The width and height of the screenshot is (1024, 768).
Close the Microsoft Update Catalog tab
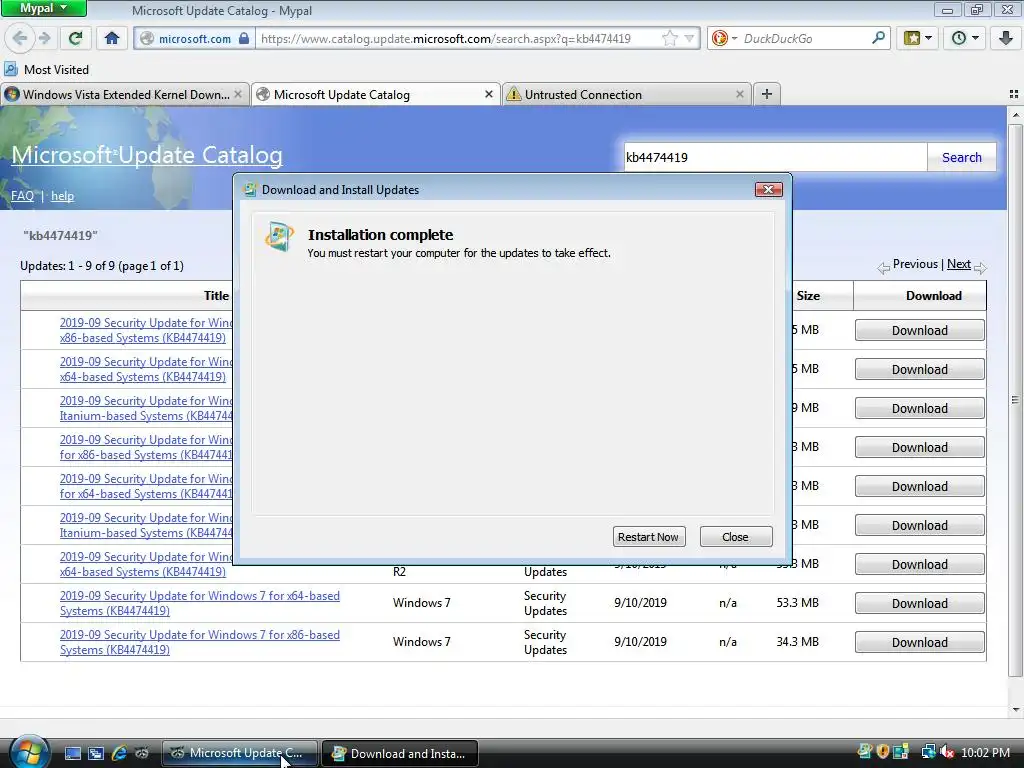pos(488,95)
